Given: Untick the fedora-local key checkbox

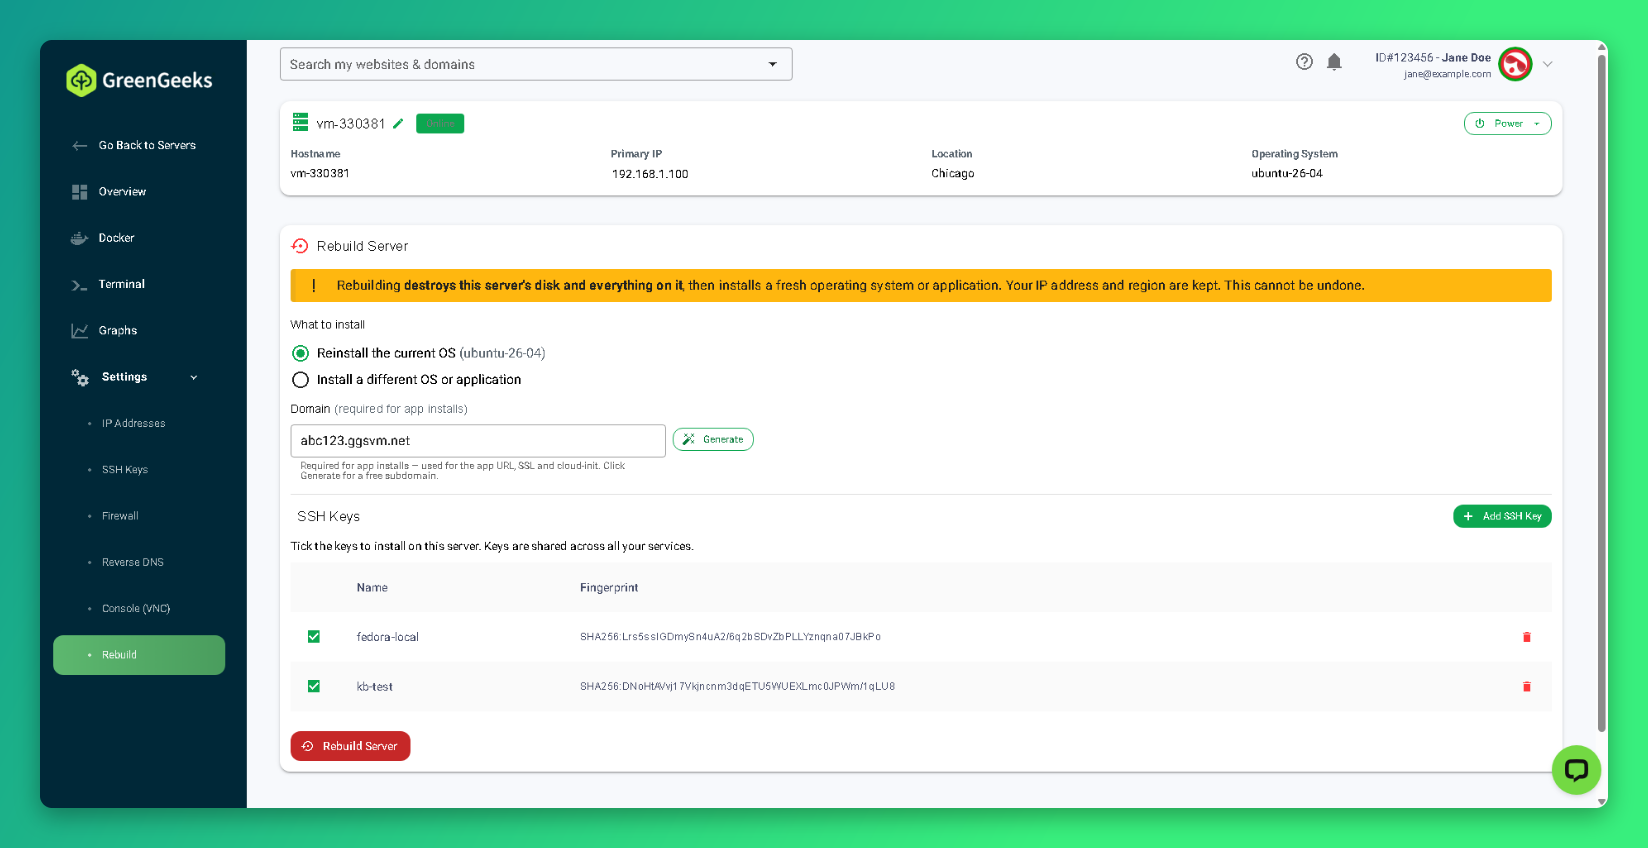Looking at the screenshot, I should point(314,637).
